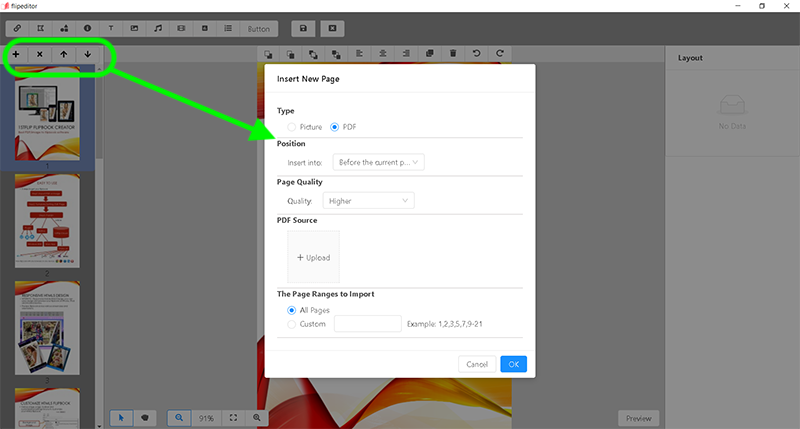Click the exit editor X-box icon

tap(332, 29)
